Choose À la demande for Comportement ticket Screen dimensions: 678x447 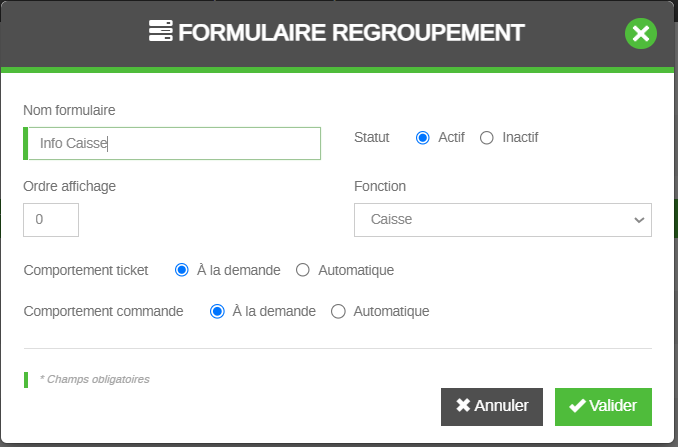pyautogui.click(x=182, y=270)
